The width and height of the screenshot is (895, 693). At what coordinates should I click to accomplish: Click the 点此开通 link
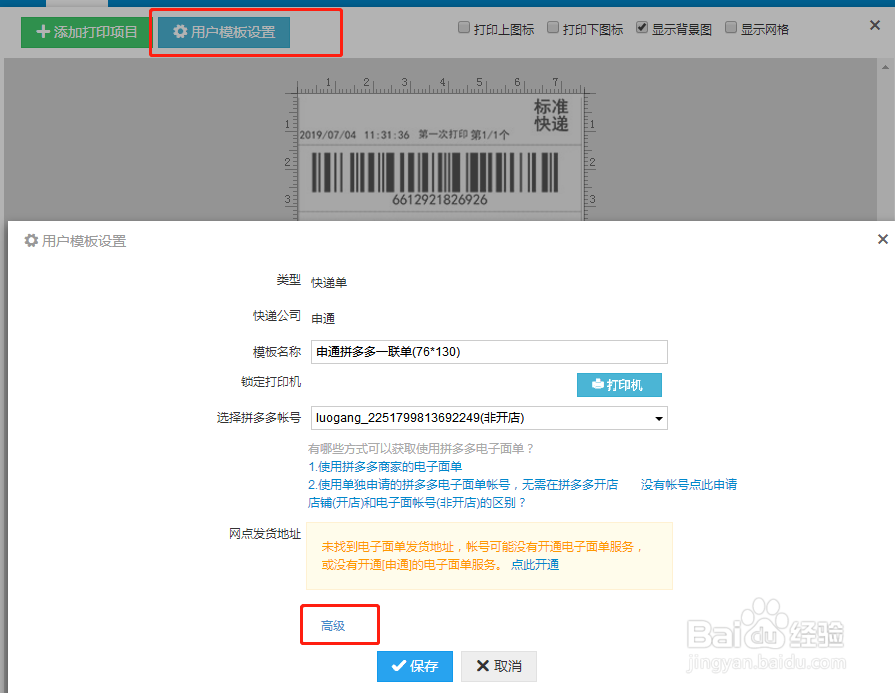535,565
